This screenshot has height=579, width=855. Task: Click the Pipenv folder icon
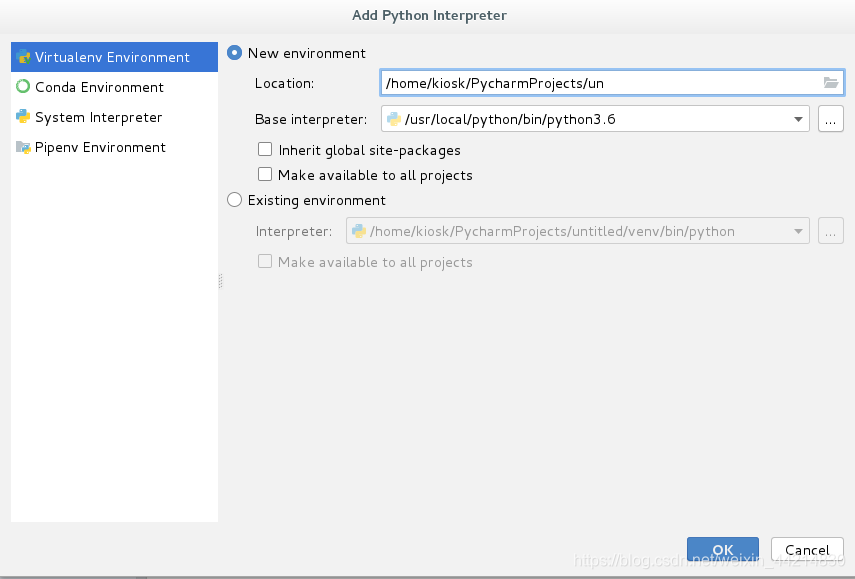23,147
